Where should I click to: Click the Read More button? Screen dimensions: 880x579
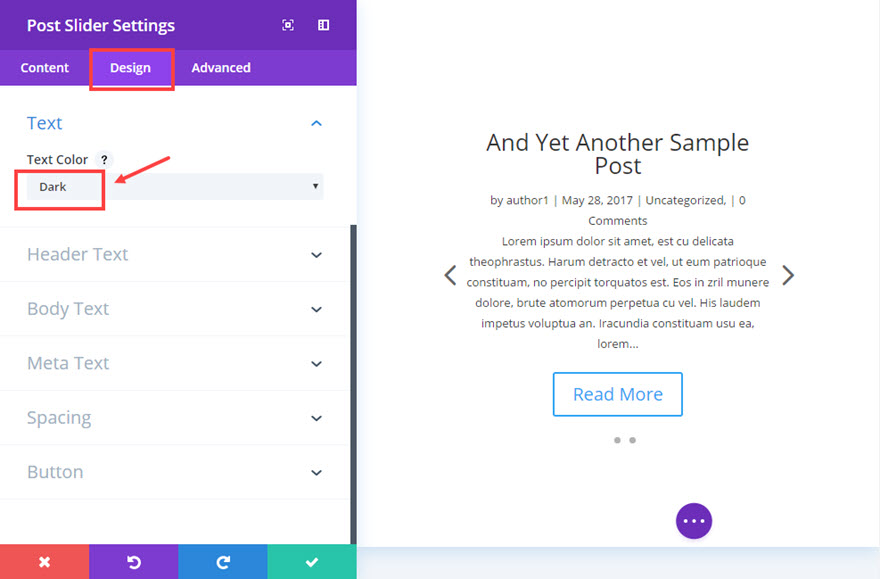click(617, 394)
